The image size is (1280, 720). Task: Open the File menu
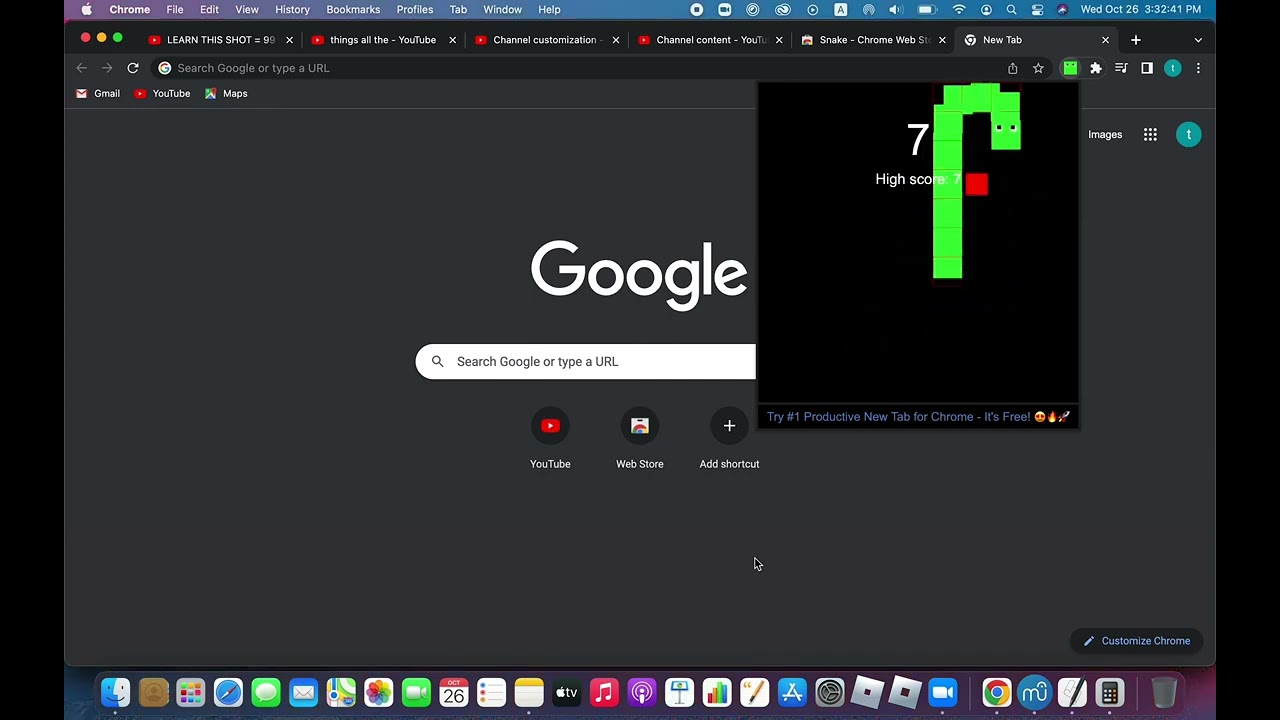pyautogui.click(x=175, y=9)
